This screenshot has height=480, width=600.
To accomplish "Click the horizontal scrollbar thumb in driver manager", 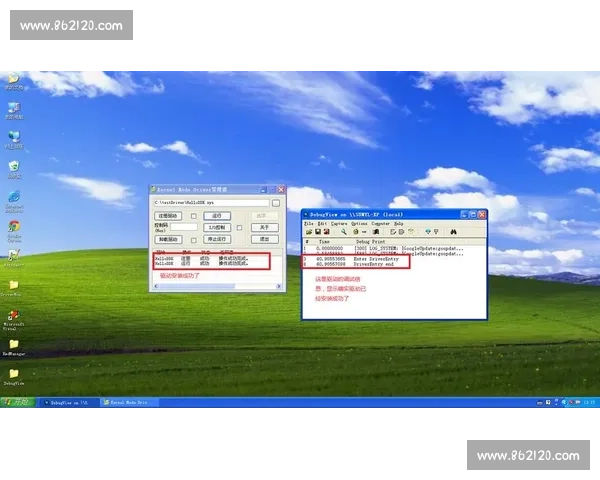I will click(197, 286).
